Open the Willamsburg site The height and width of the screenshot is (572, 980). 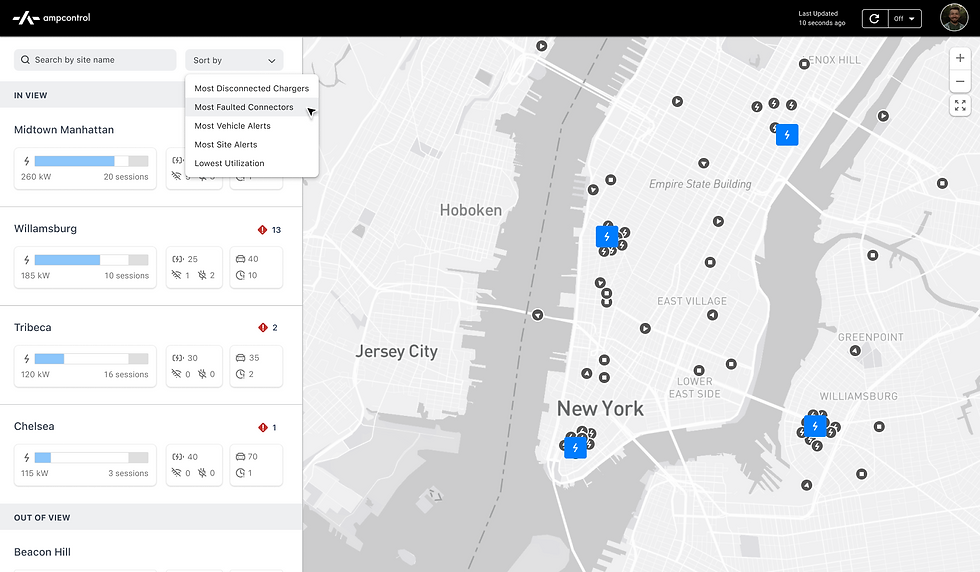click(x=45, y=228)
